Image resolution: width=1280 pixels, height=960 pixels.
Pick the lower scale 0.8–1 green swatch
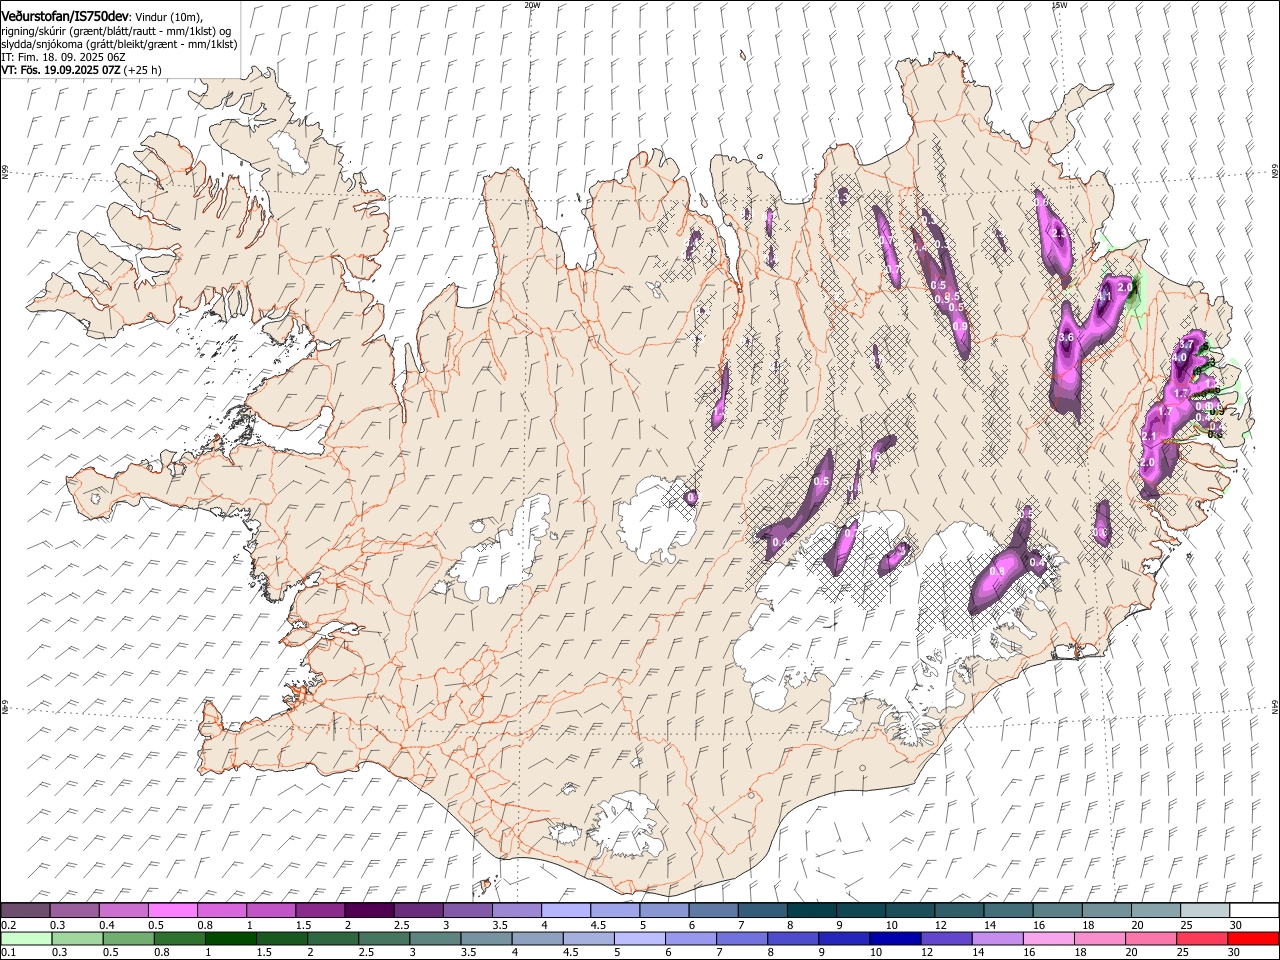[179, 939]
